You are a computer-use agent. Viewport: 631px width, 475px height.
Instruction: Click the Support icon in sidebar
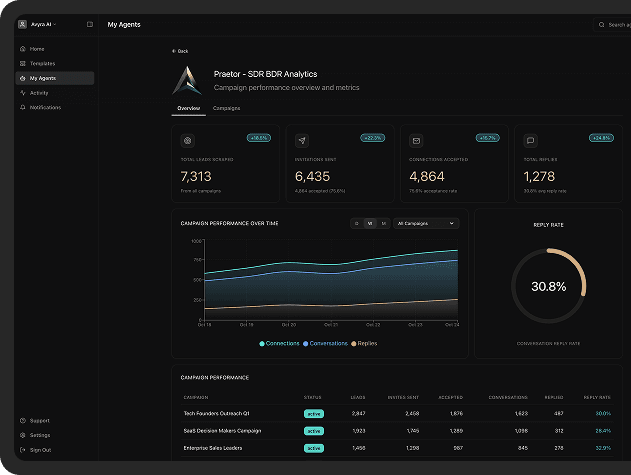pos(22,421)
